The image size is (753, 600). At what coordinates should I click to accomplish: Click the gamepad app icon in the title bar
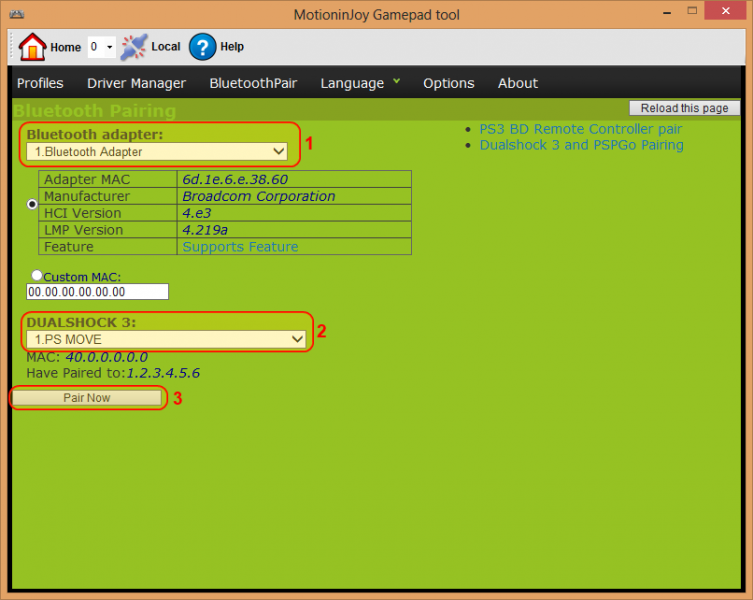(x=16, y=14)
